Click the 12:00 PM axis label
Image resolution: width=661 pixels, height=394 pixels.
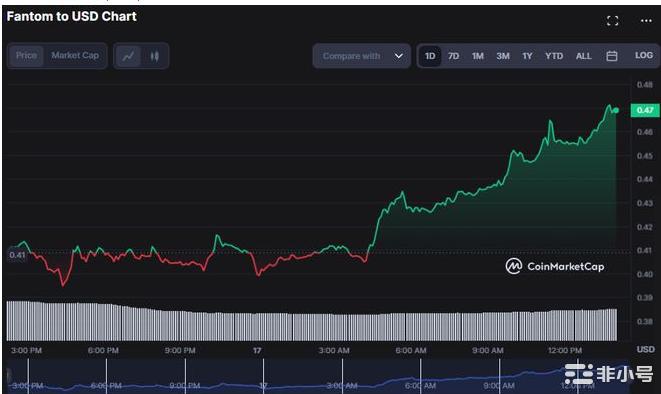[565, 350]
